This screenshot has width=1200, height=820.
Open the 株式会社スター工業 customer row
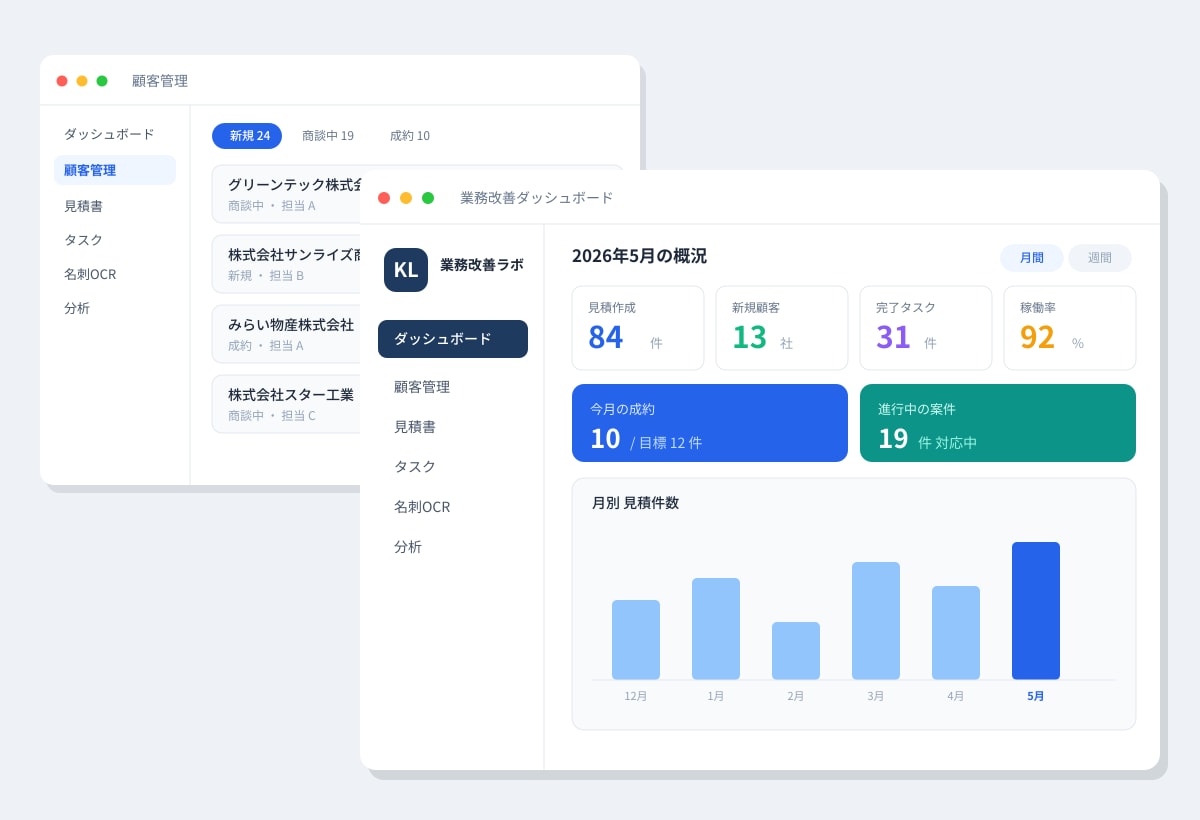[x=286, y=404]
